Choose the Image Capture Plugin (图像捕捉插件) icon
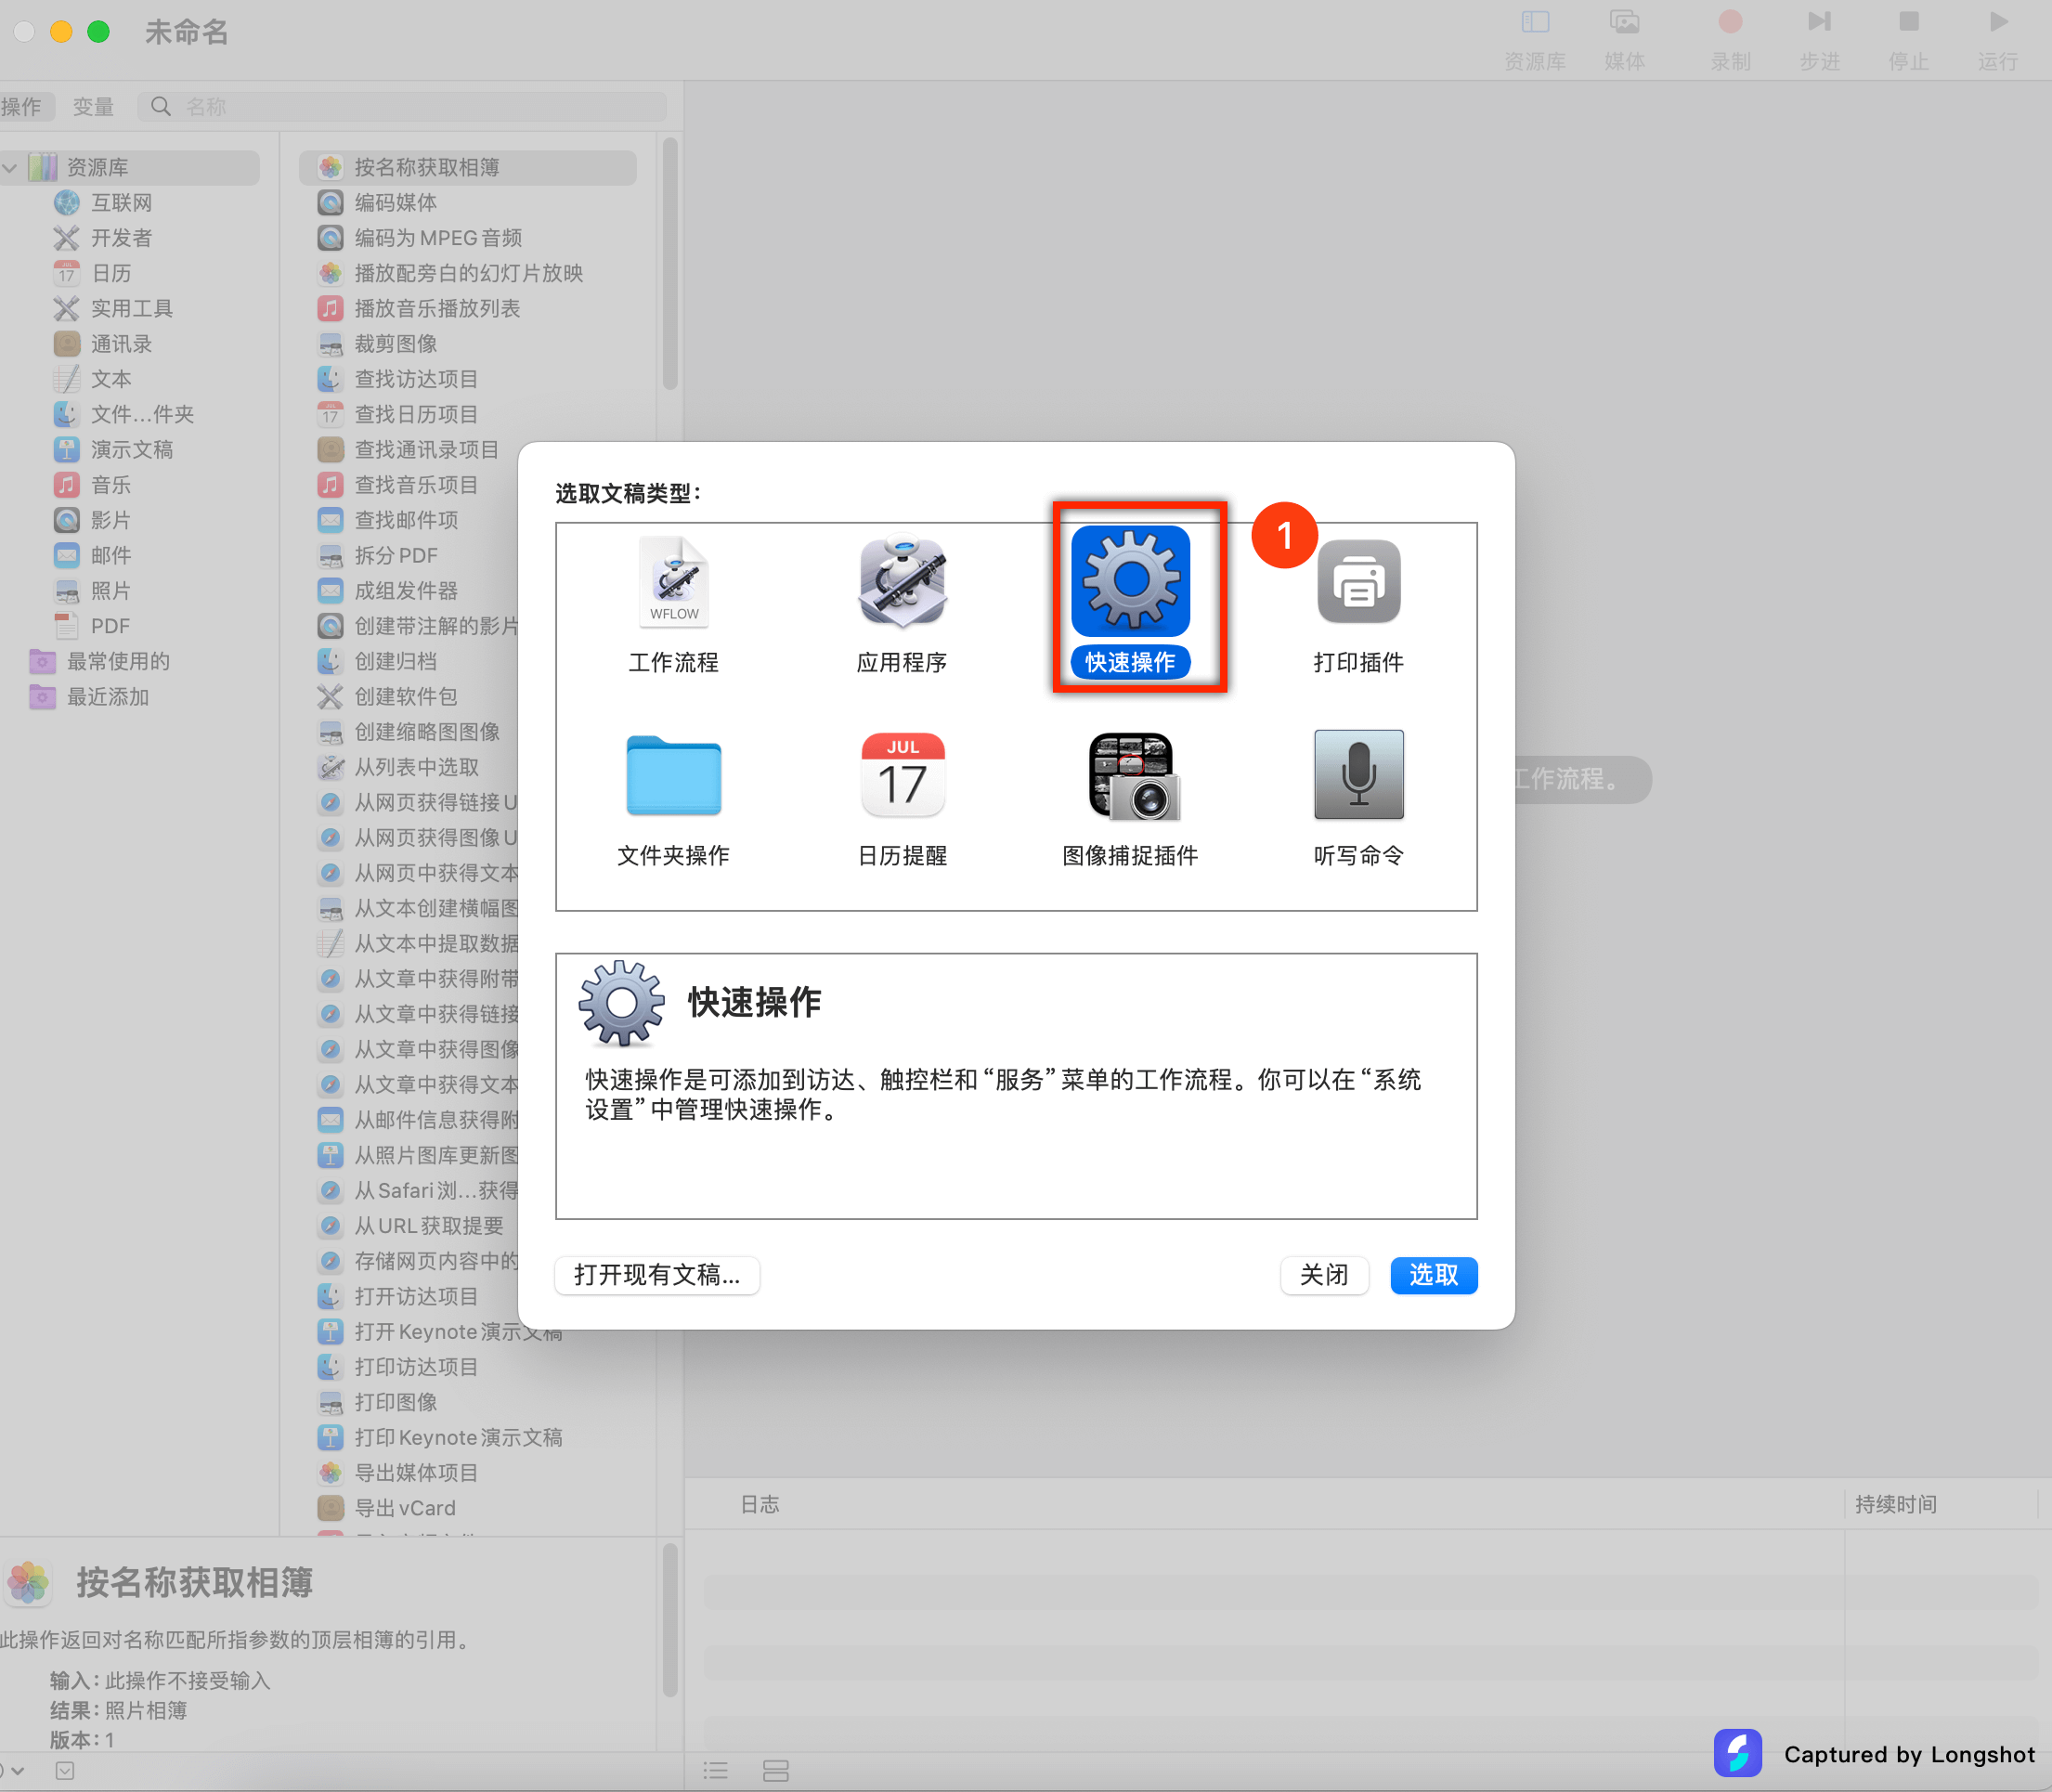This screenshot has width=2052, height=1792. click(1130, 776)
